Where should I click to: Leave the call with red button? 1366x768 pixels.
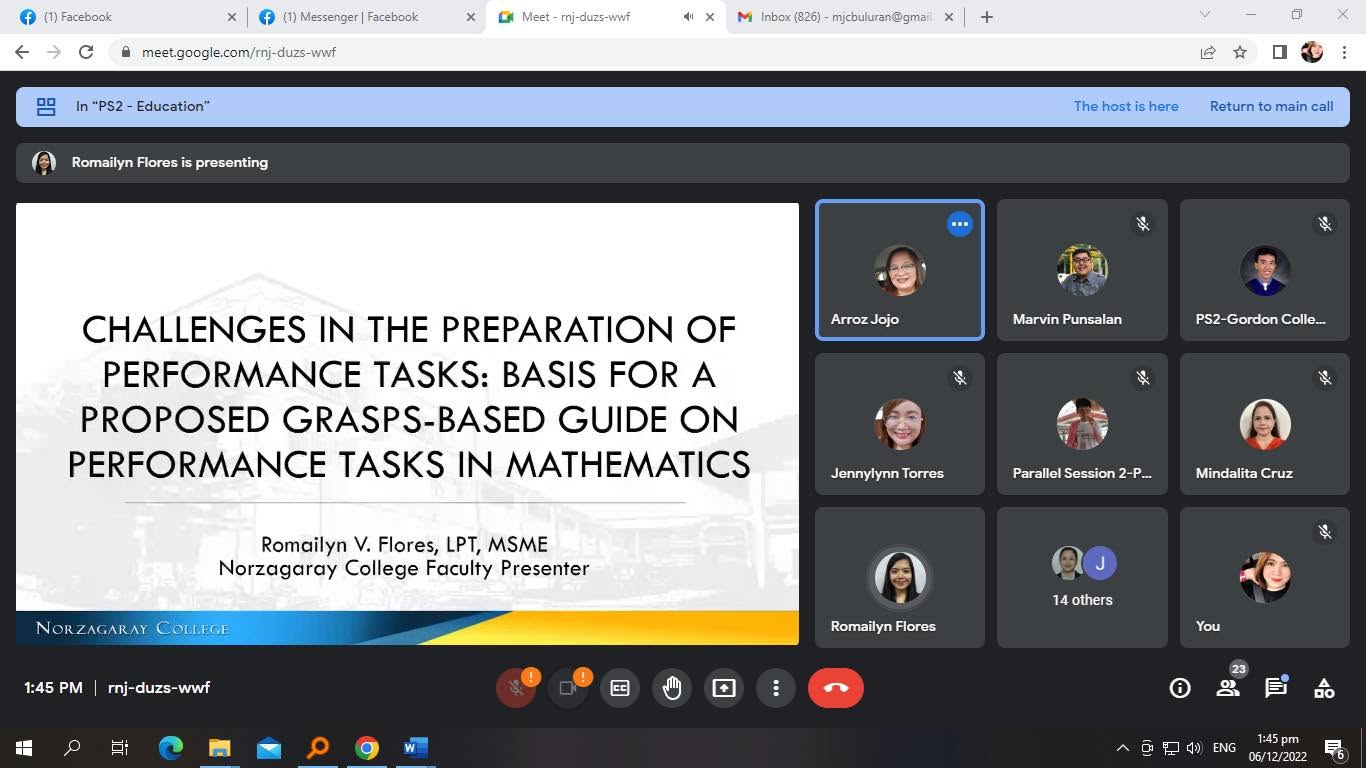(x=836, y=688)
